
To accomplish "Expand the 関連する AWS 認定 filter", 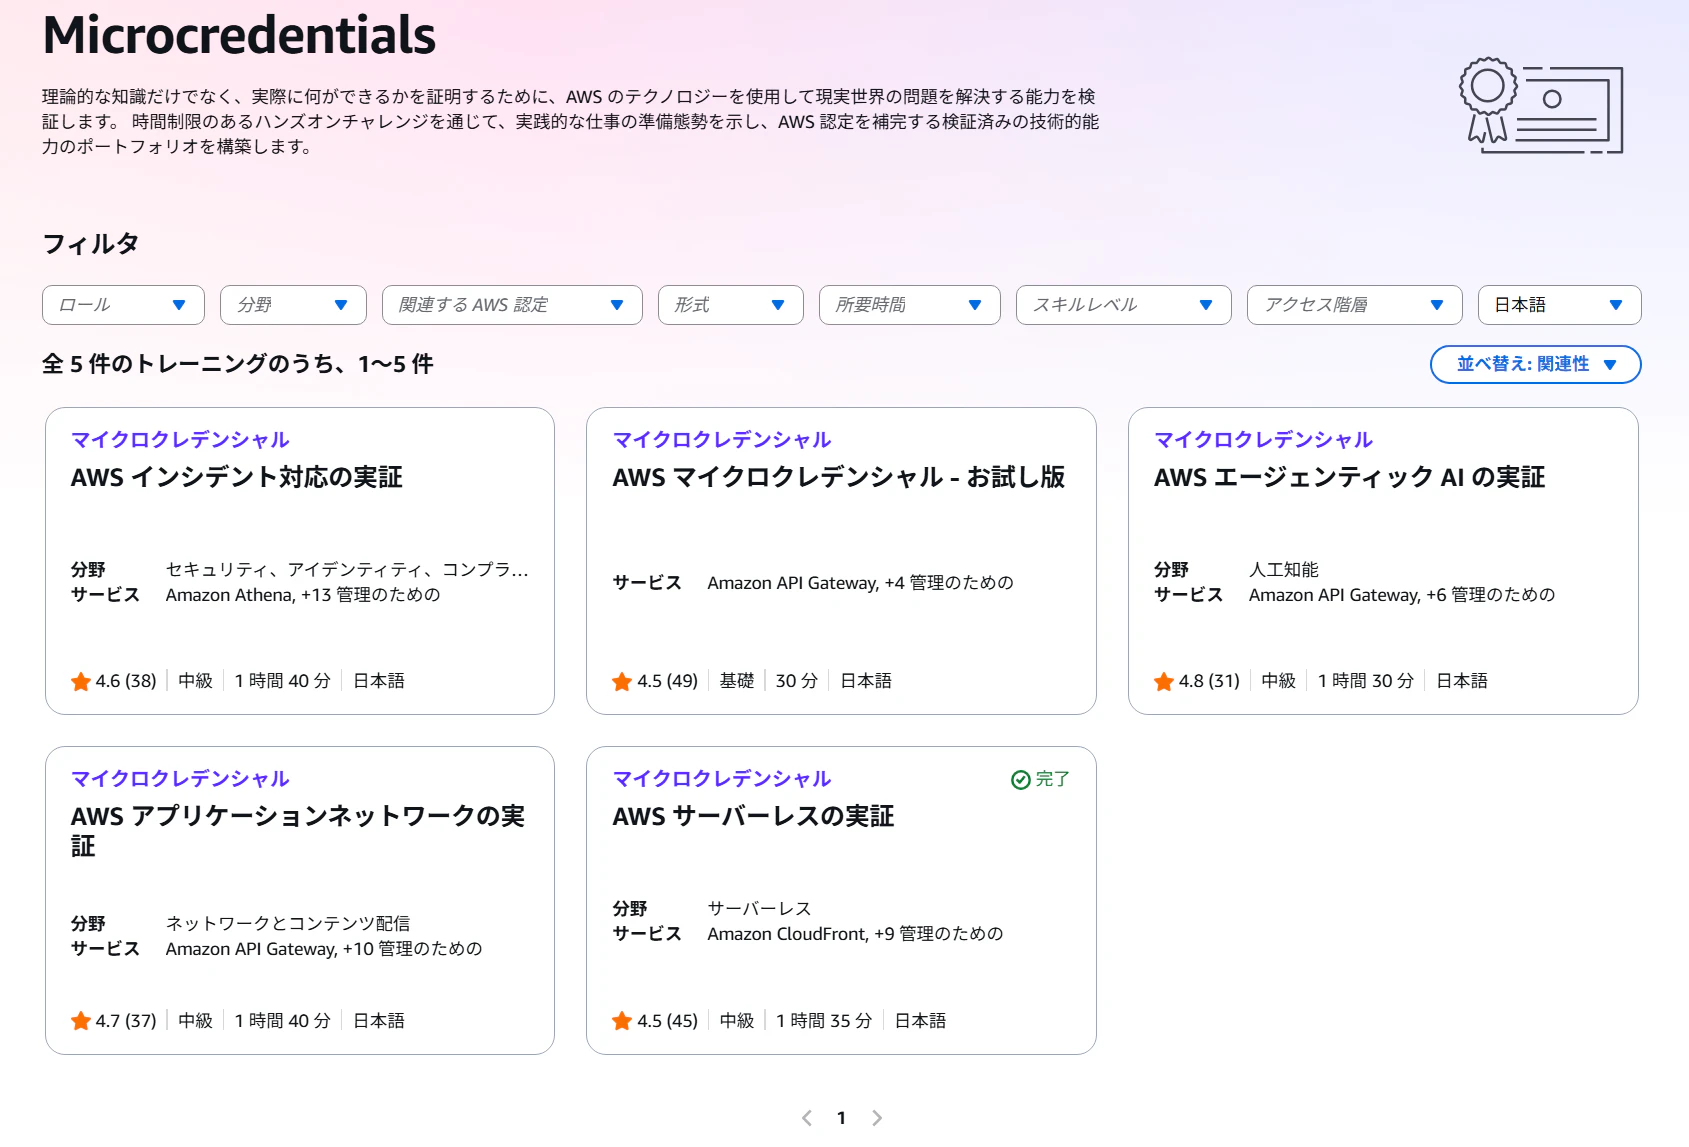I will (x=512, y=305).
